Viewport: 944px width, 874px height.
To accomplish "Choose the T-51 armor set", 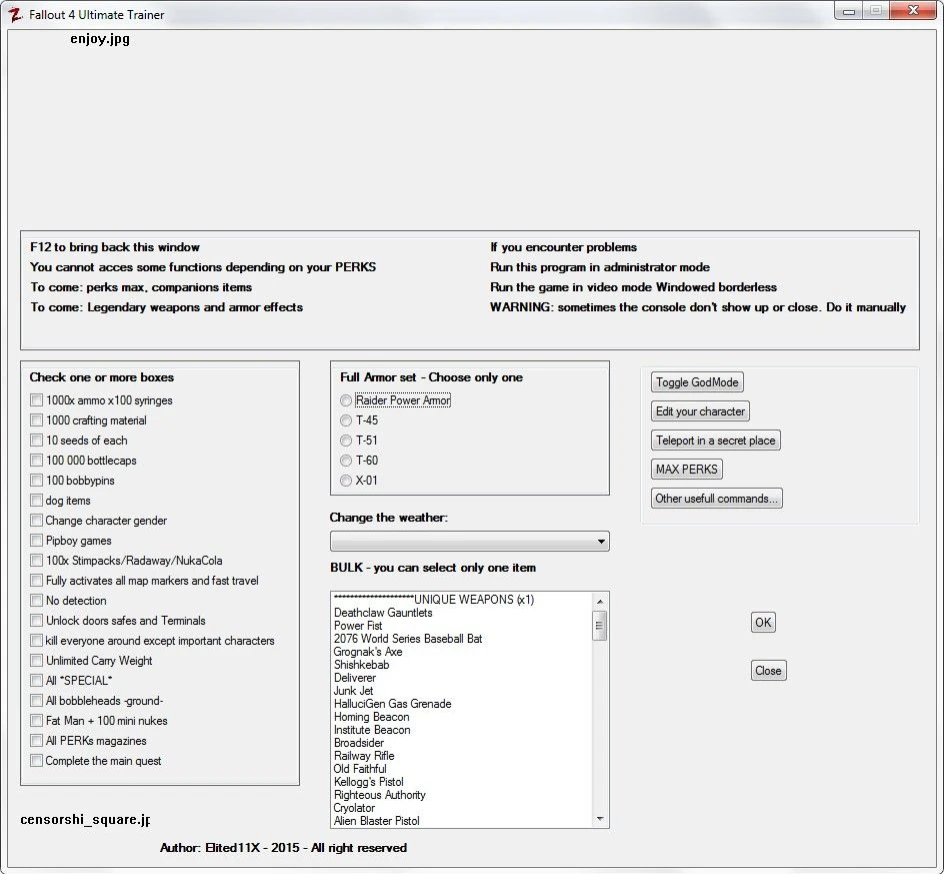I will click(346, 440).
